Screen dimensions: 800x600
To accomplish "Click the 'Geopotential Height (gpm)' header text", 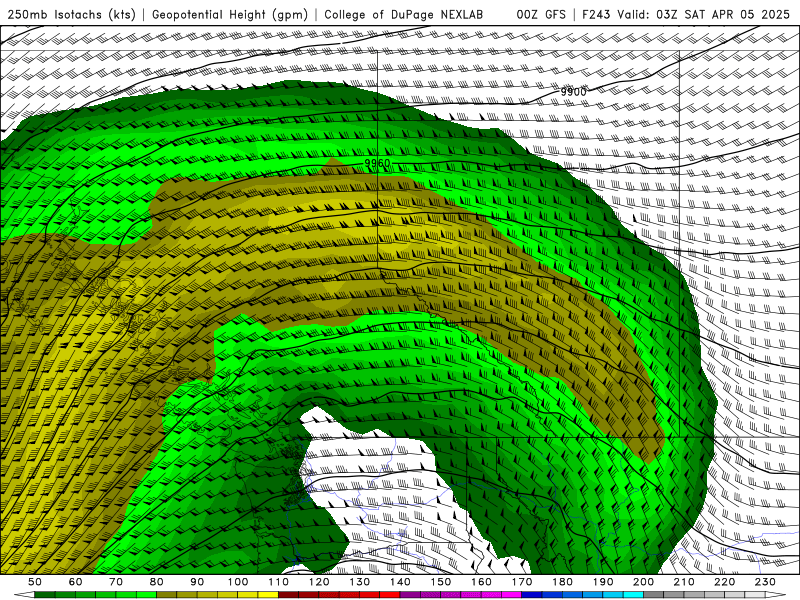I will [230, 14].
